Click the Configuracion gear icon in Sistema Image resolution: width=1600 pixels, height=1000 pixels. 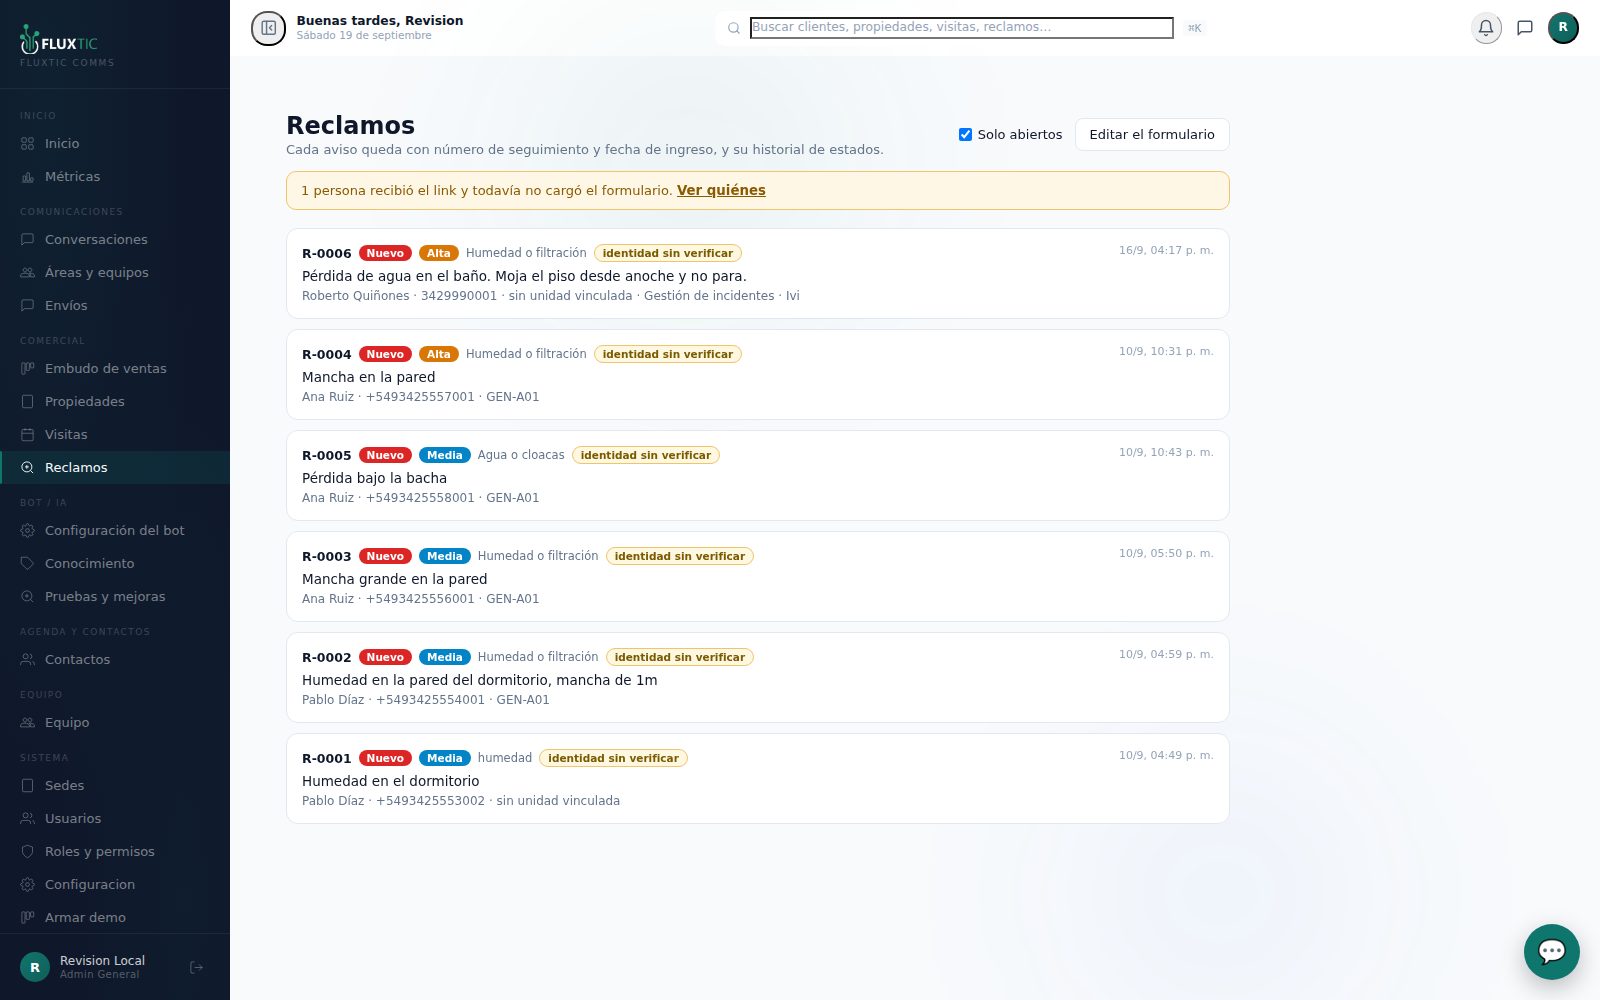[x=28, y=885]
